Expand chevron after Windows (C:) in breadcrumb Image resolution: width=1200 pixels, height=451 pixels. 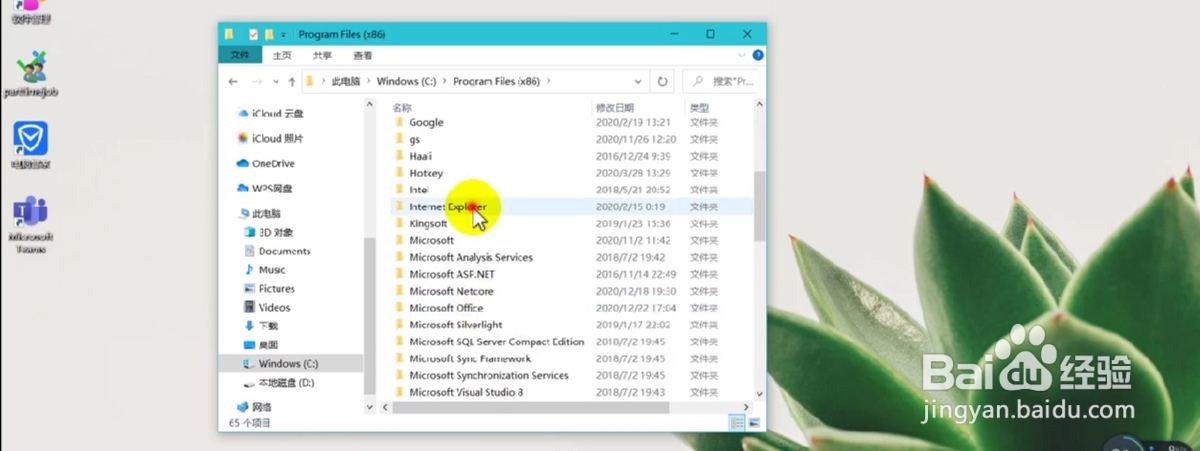coord(444,81)
